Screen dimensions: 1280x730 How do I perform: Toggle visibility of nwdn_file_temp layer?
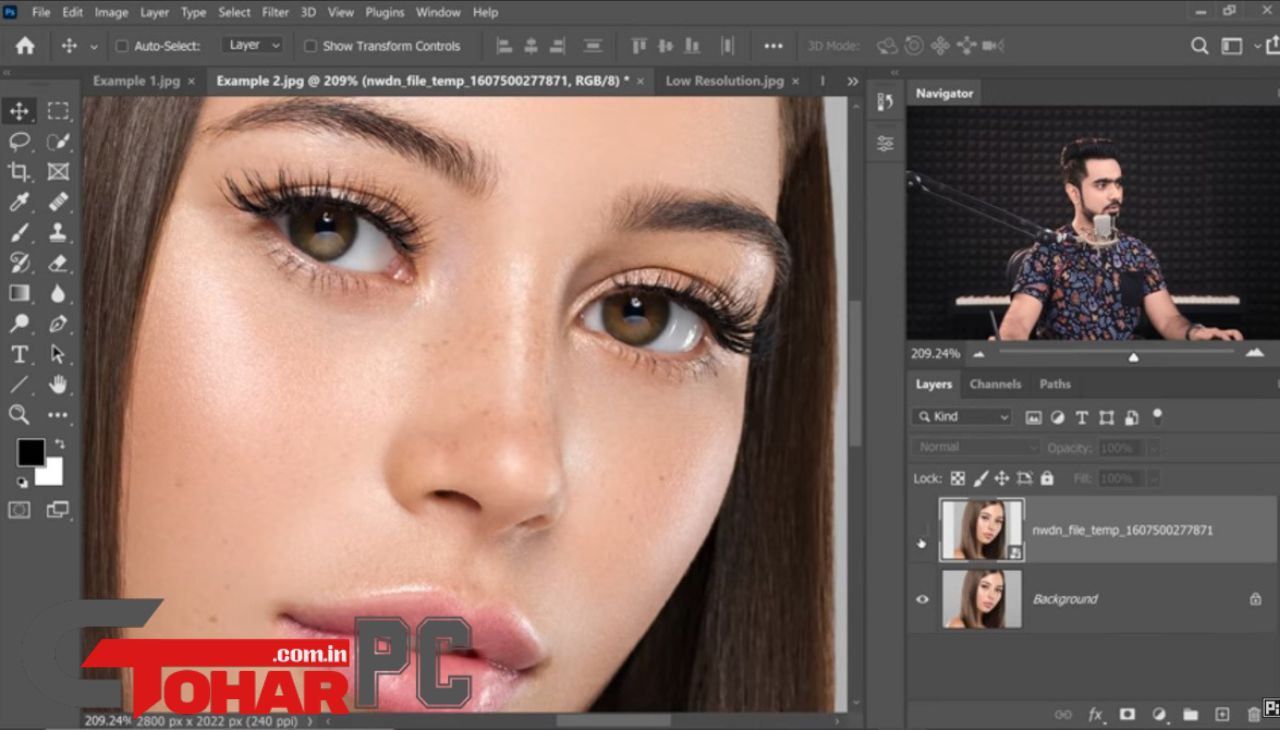[922, 530]
